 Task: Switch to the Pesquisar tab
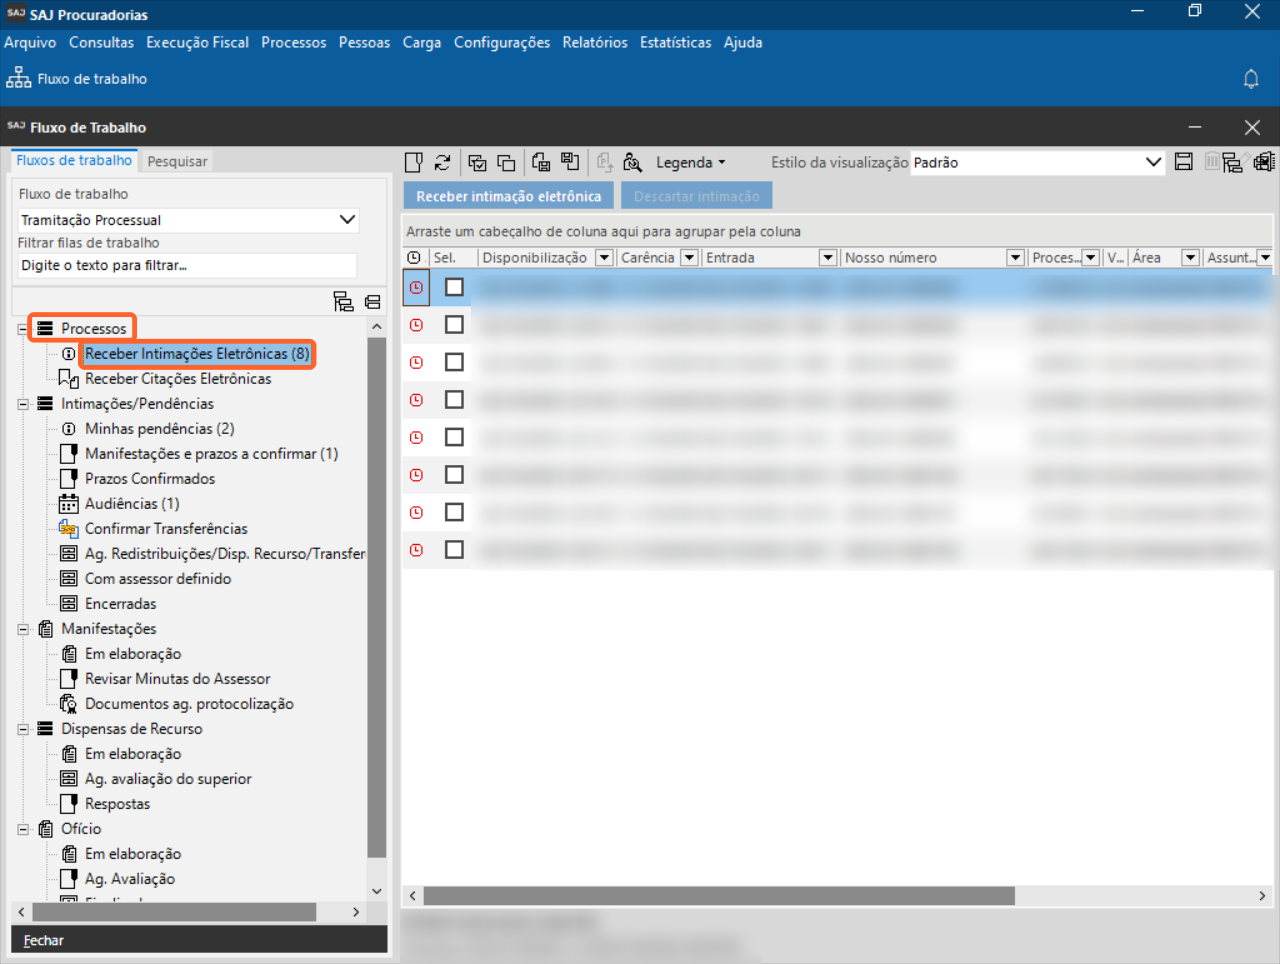click(177, 161)
